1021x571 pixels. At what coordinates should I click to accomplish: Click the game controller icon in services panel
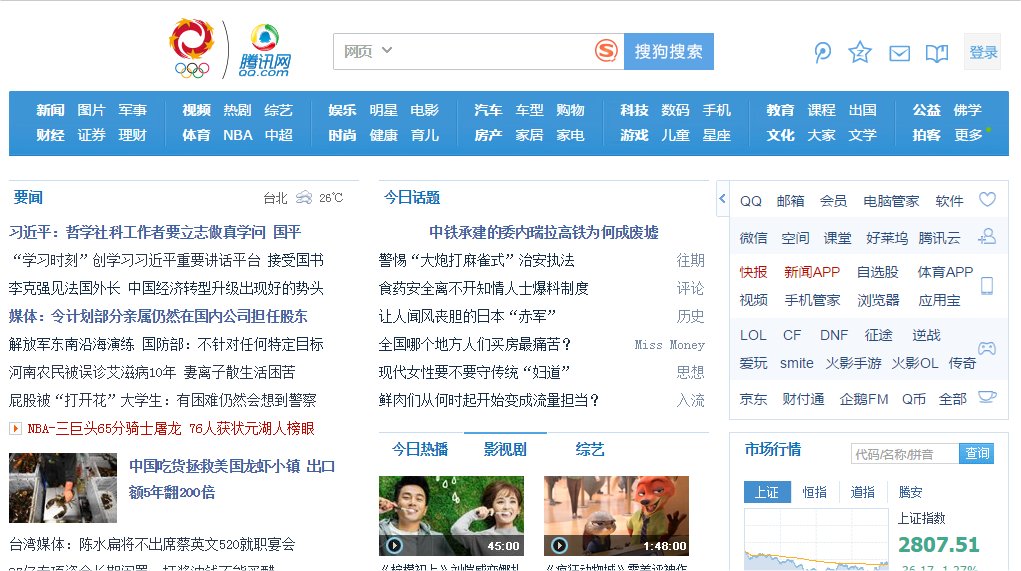point(987,348)
